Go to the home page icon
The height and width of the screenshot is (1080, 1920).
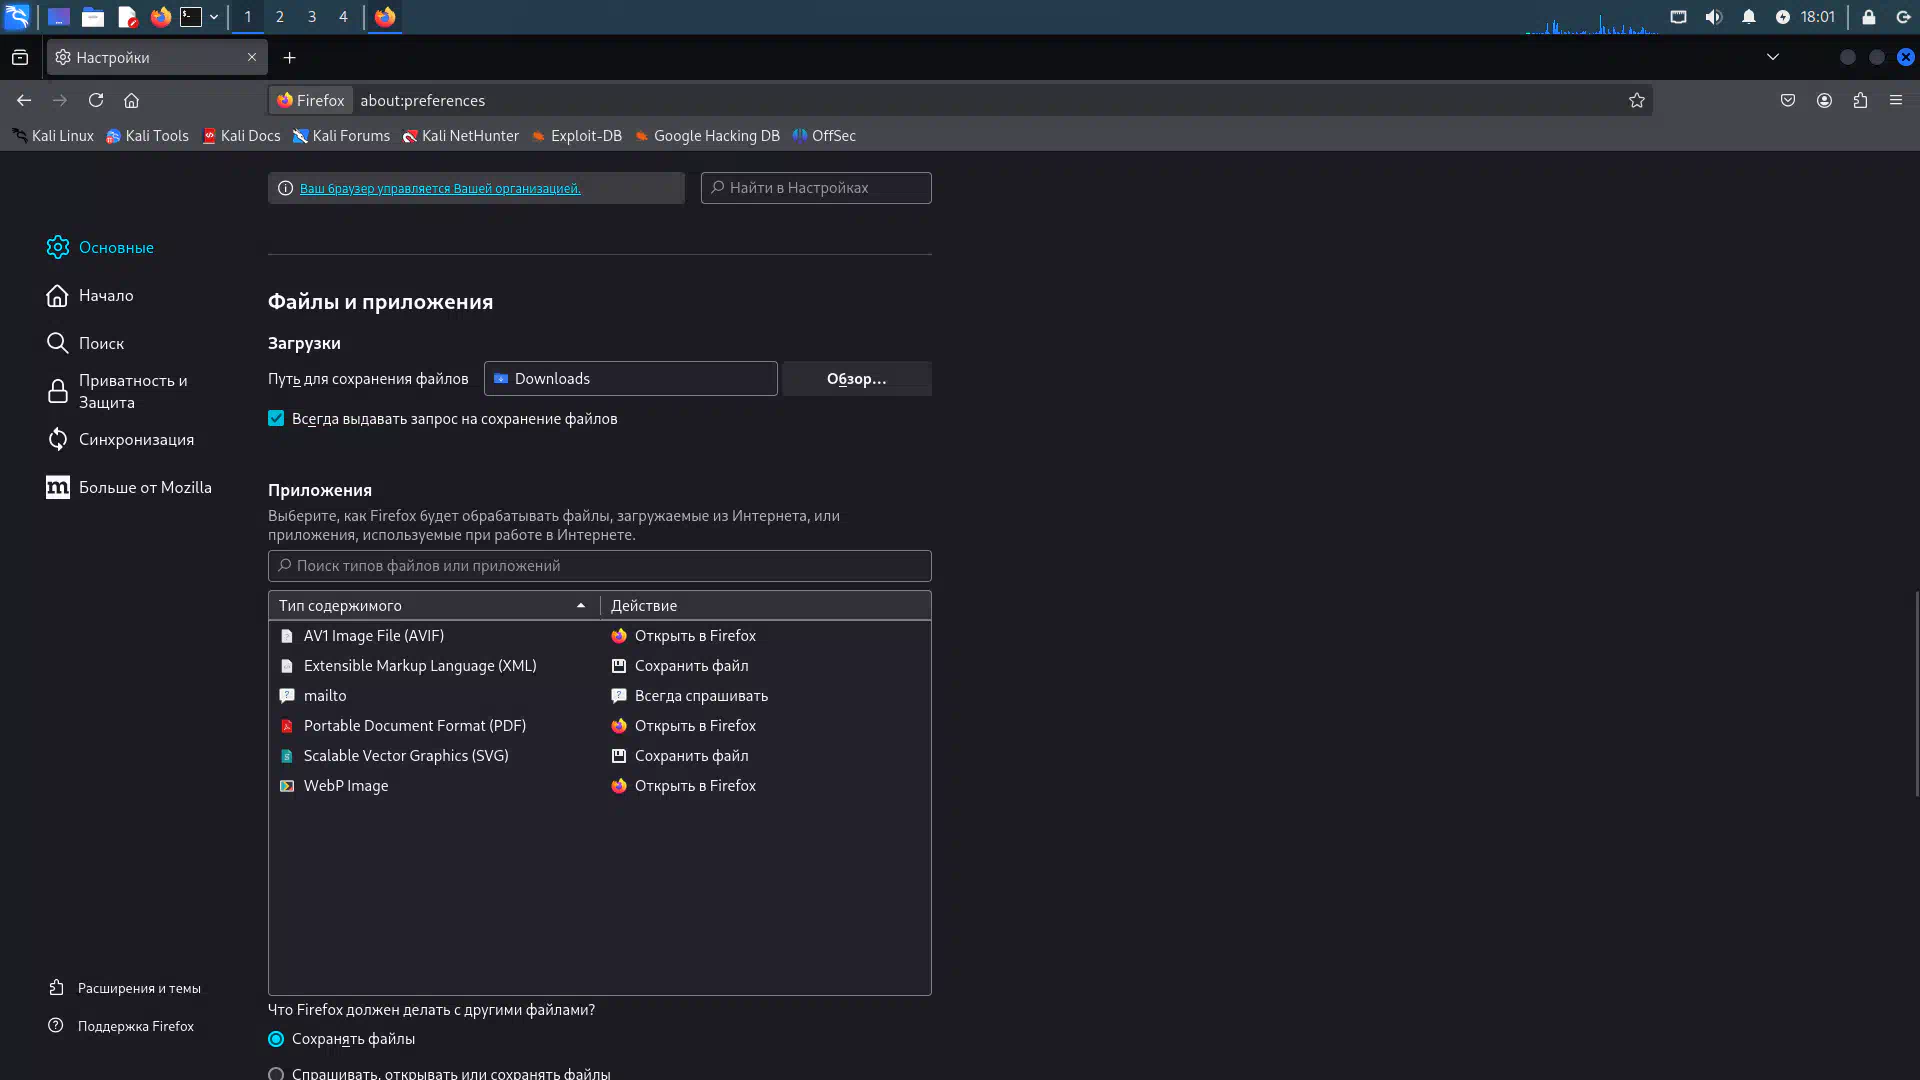click(x=131, y=100)
